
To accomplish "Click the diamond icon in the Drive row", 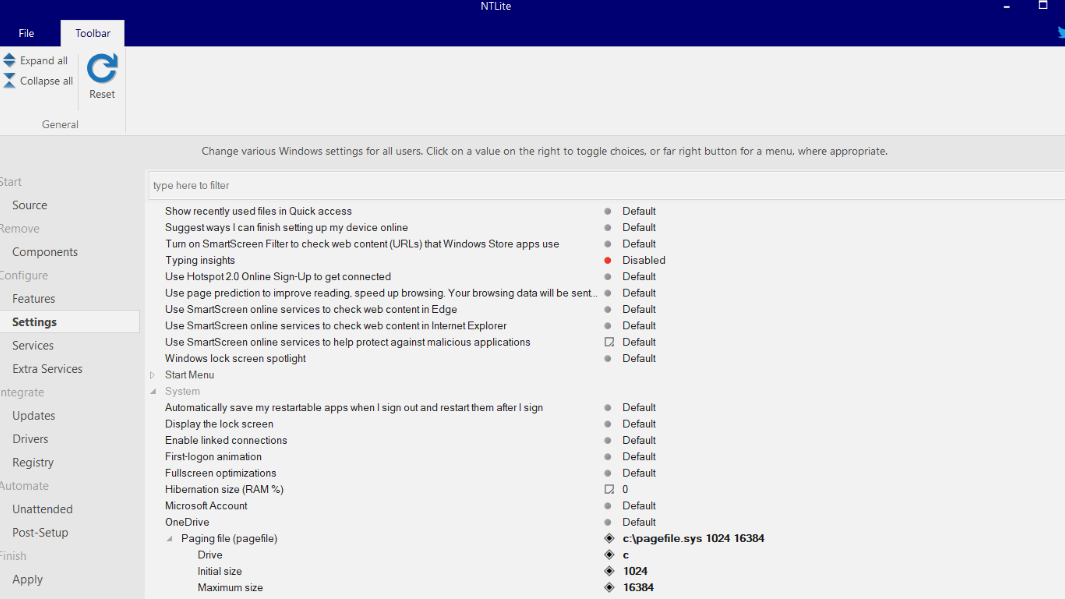I will (x=609, y=555).
